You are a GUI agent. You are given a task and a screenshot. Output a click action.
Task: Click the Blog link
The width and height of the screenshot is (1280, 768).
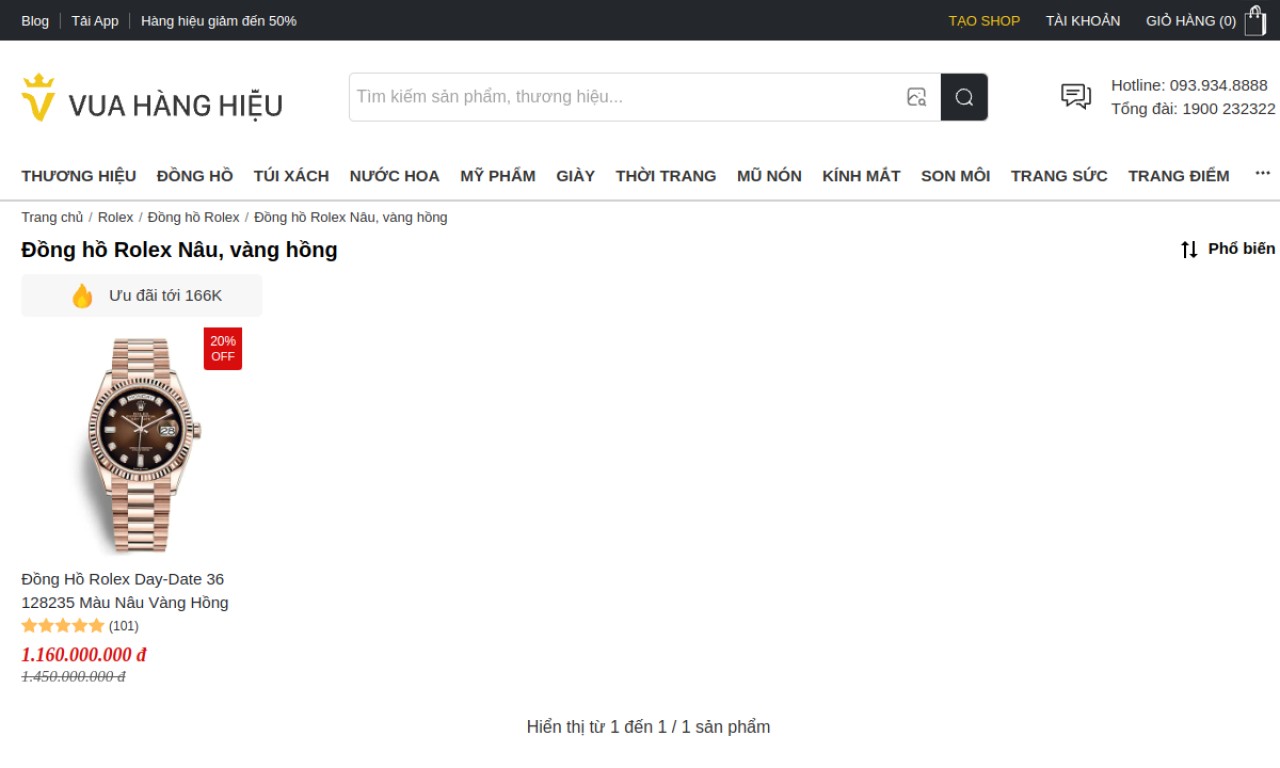[x=35, y=21]
